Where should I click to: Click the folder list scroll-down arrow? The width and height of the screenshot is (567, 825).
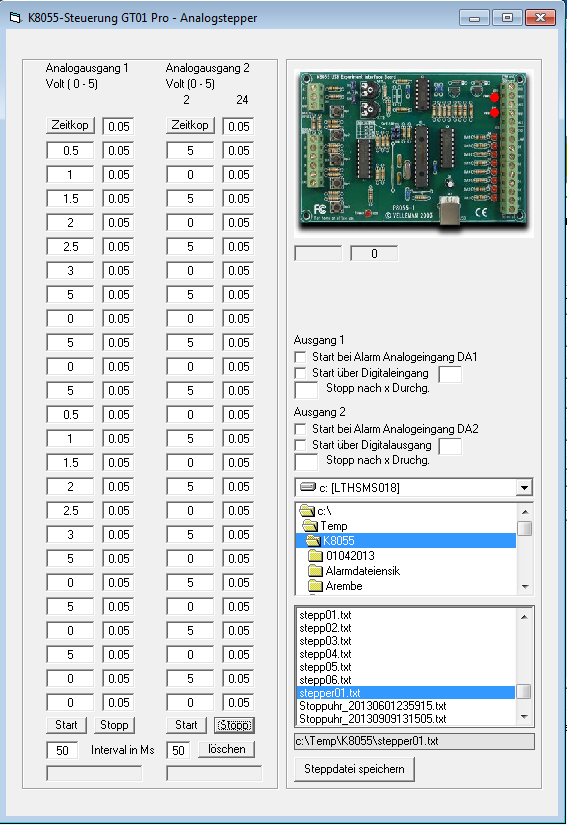tap(524, 587)
